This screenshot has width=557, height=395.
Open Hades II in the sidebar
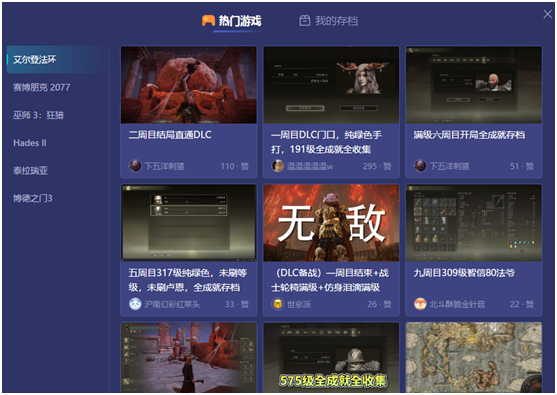point(30,143)
